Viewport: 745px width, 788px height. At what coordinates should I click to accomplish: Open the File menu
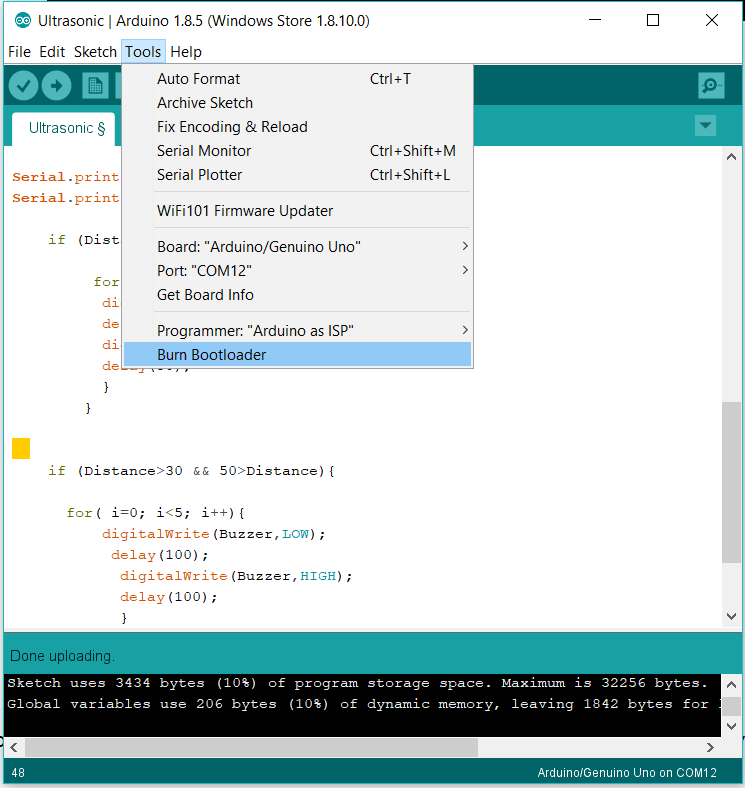20,52
